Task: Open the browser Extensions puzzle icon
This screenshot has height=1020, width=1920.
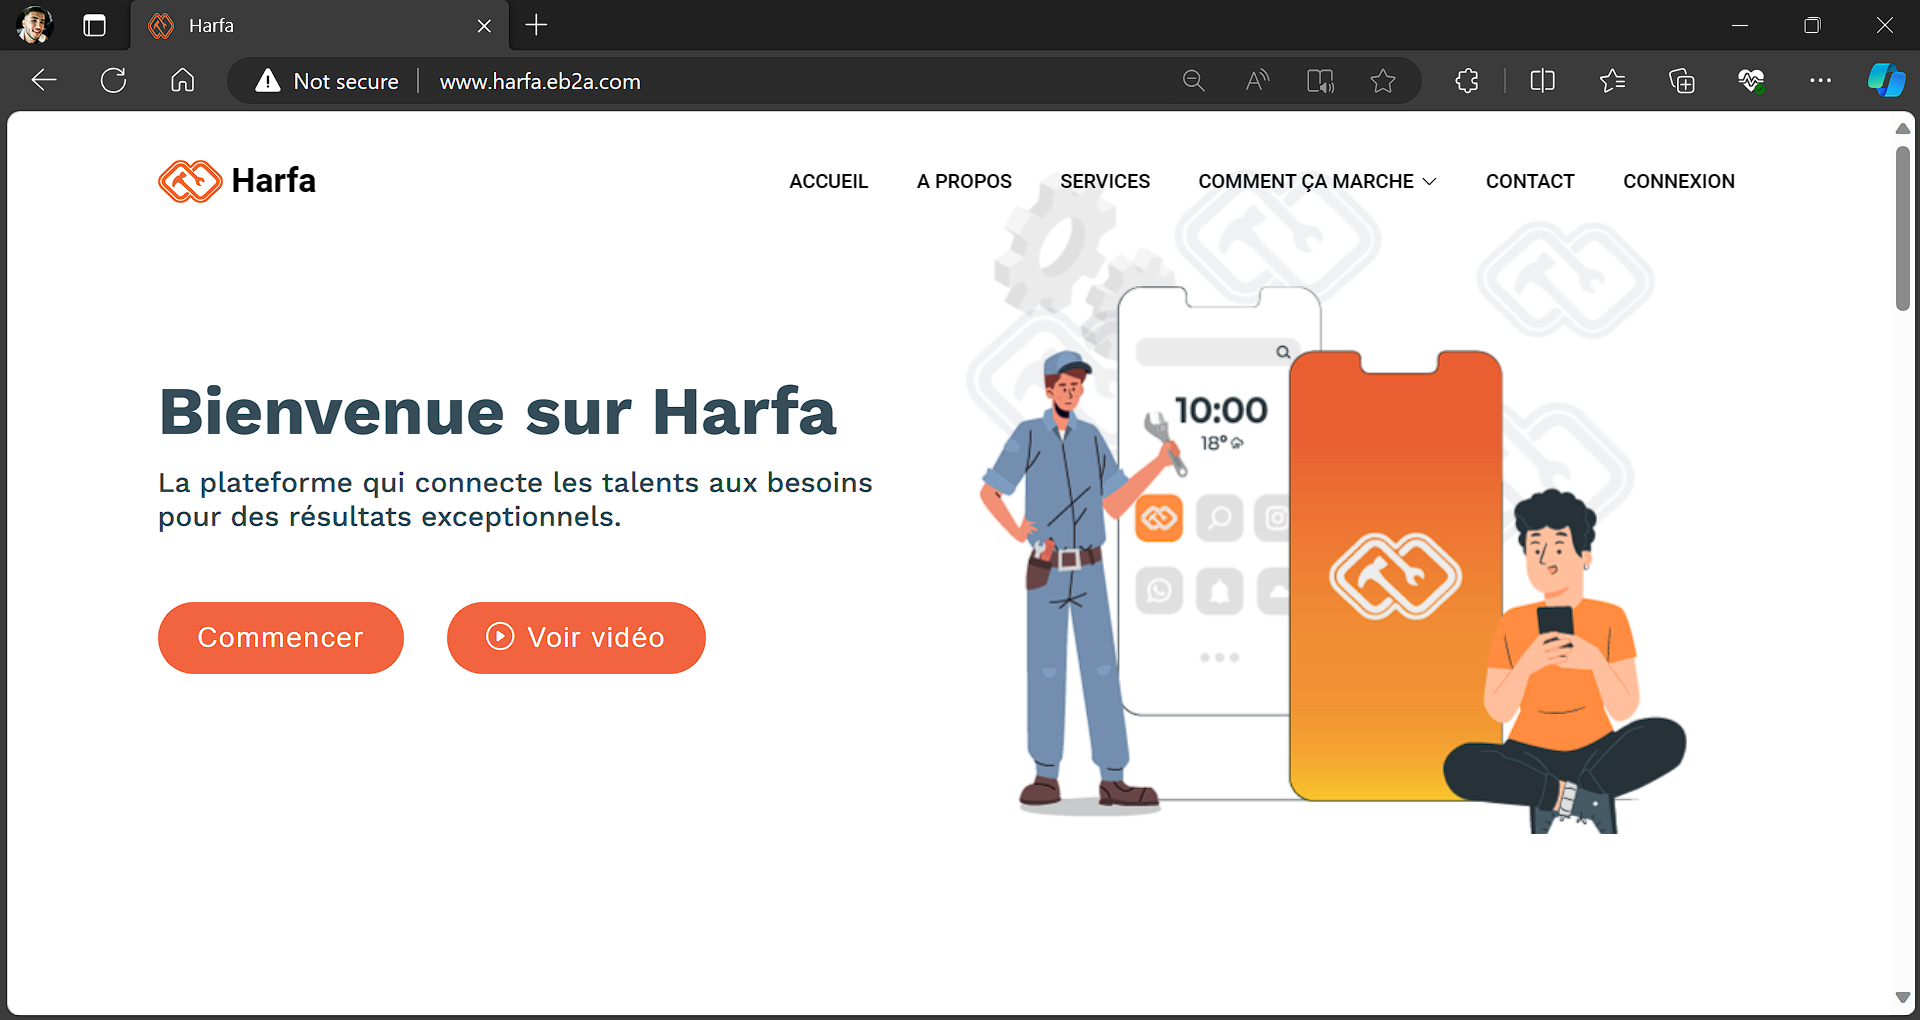Action: [1467, 81]
